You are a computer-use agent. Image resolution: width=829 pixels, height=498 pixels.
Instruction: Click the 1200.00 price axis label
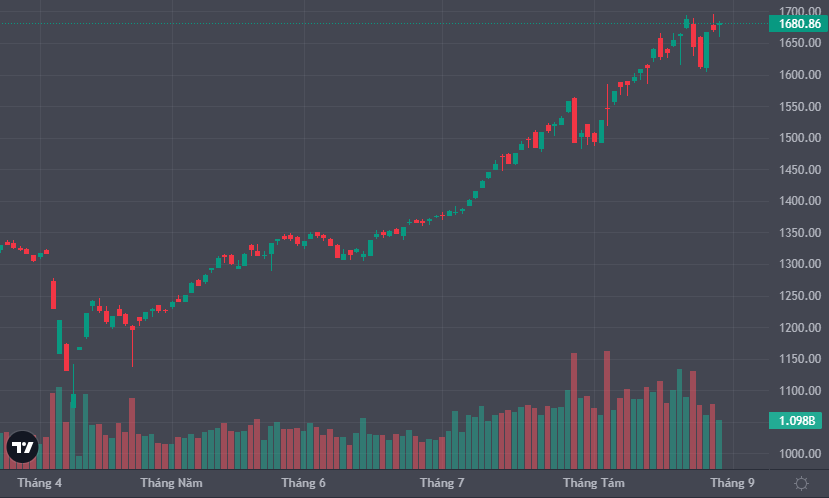[799, 328]
